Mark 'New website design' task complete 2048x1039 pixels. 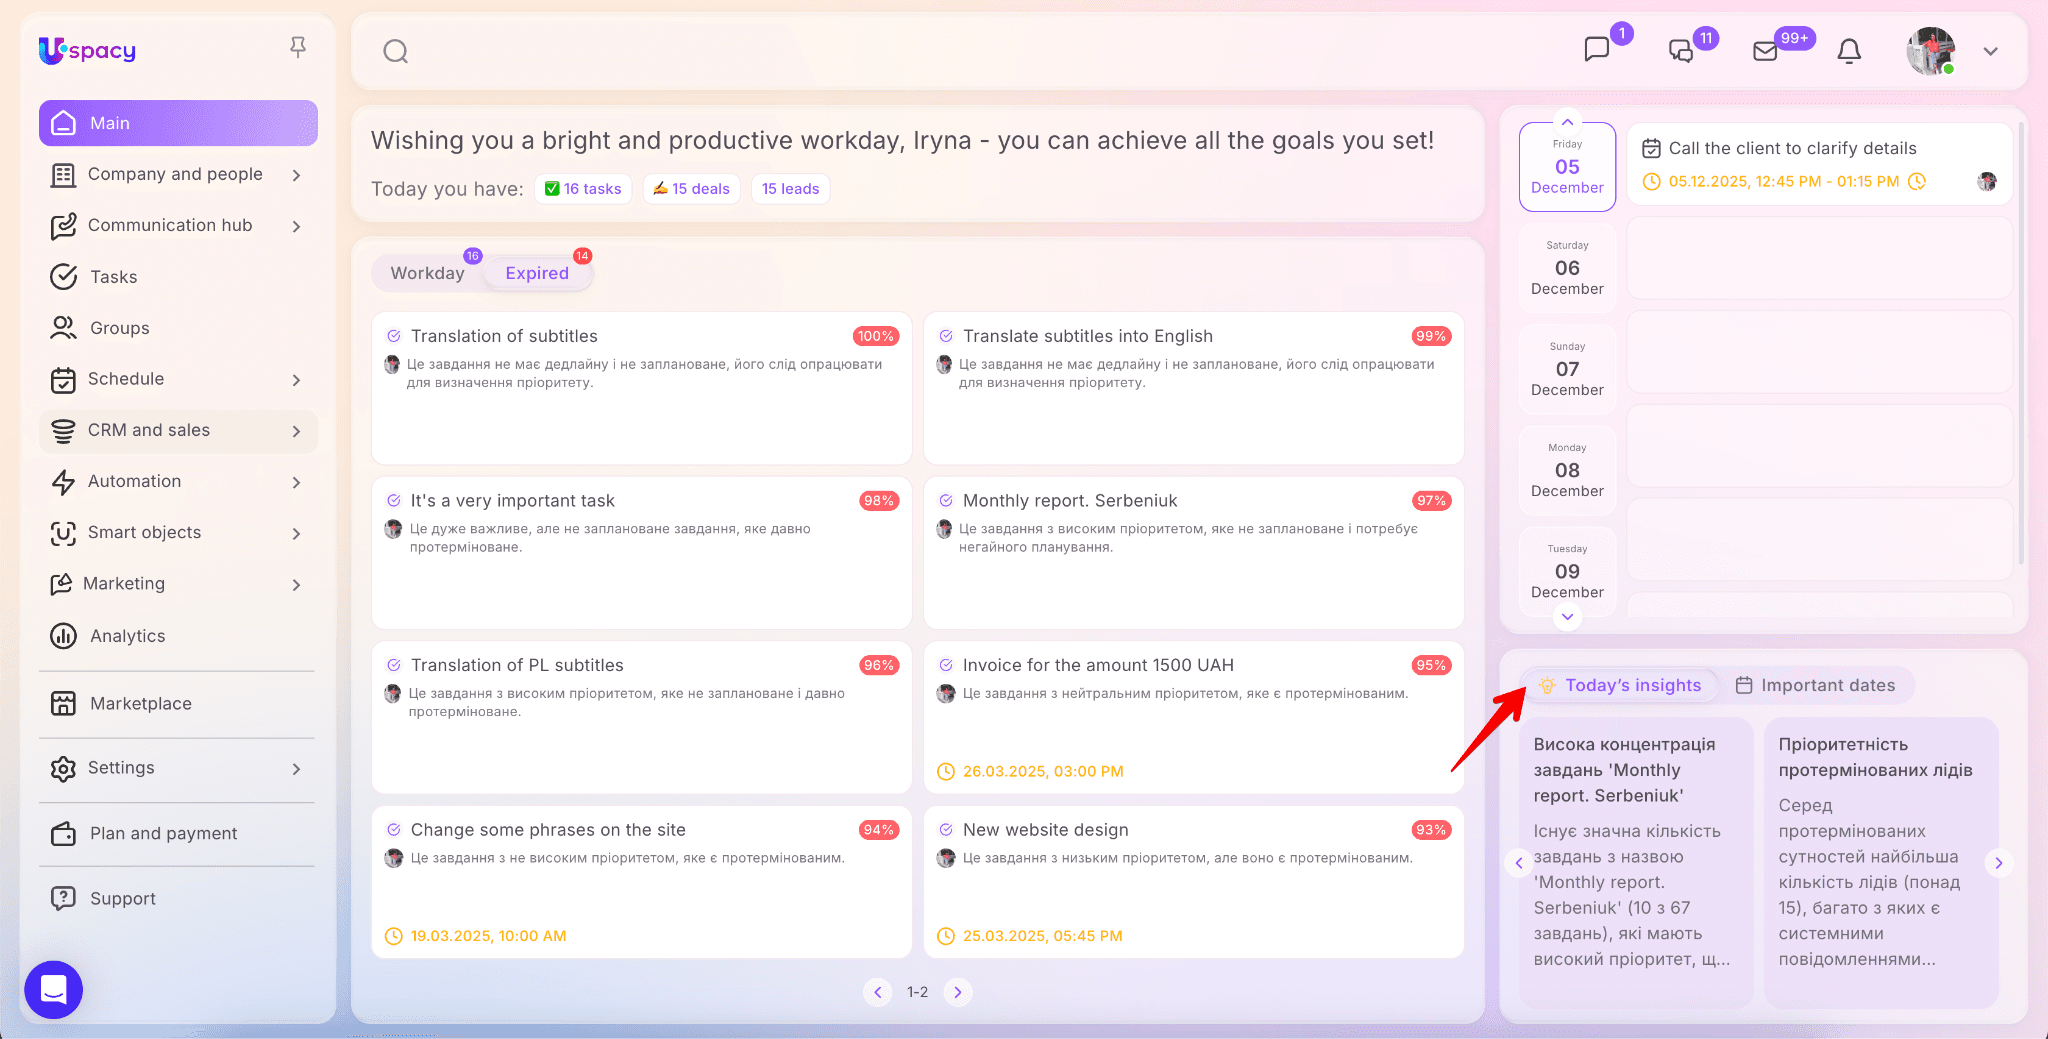[x=946, y=830]
